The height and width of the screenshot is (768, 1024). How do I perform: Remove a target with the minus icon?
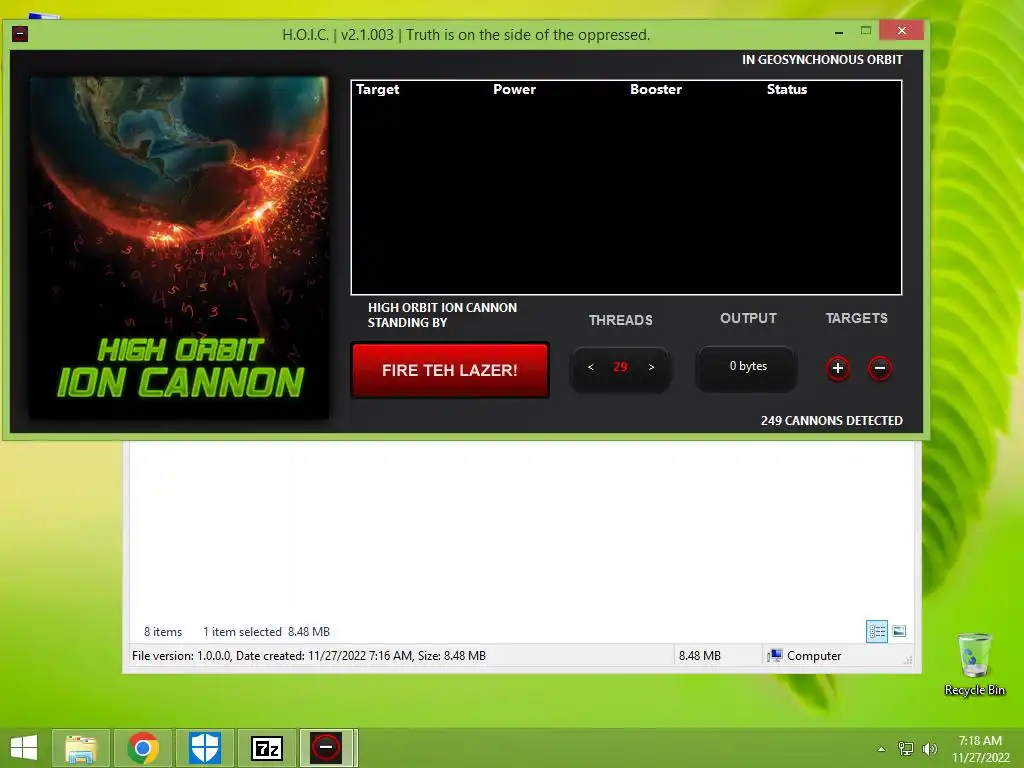tap(880, 368)
